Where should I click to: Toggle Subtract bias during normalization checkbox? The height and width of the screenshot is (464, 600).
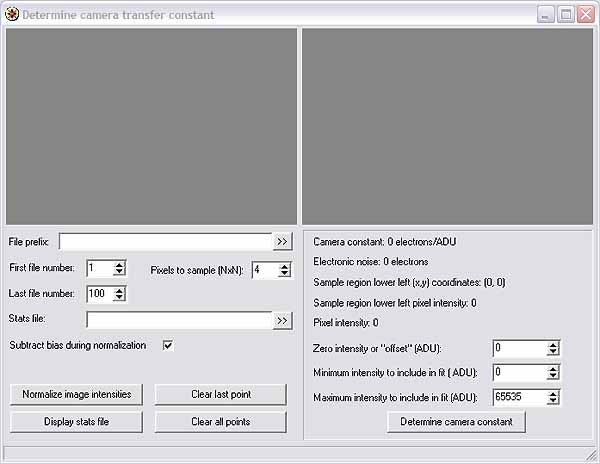[x=168, y=345]
